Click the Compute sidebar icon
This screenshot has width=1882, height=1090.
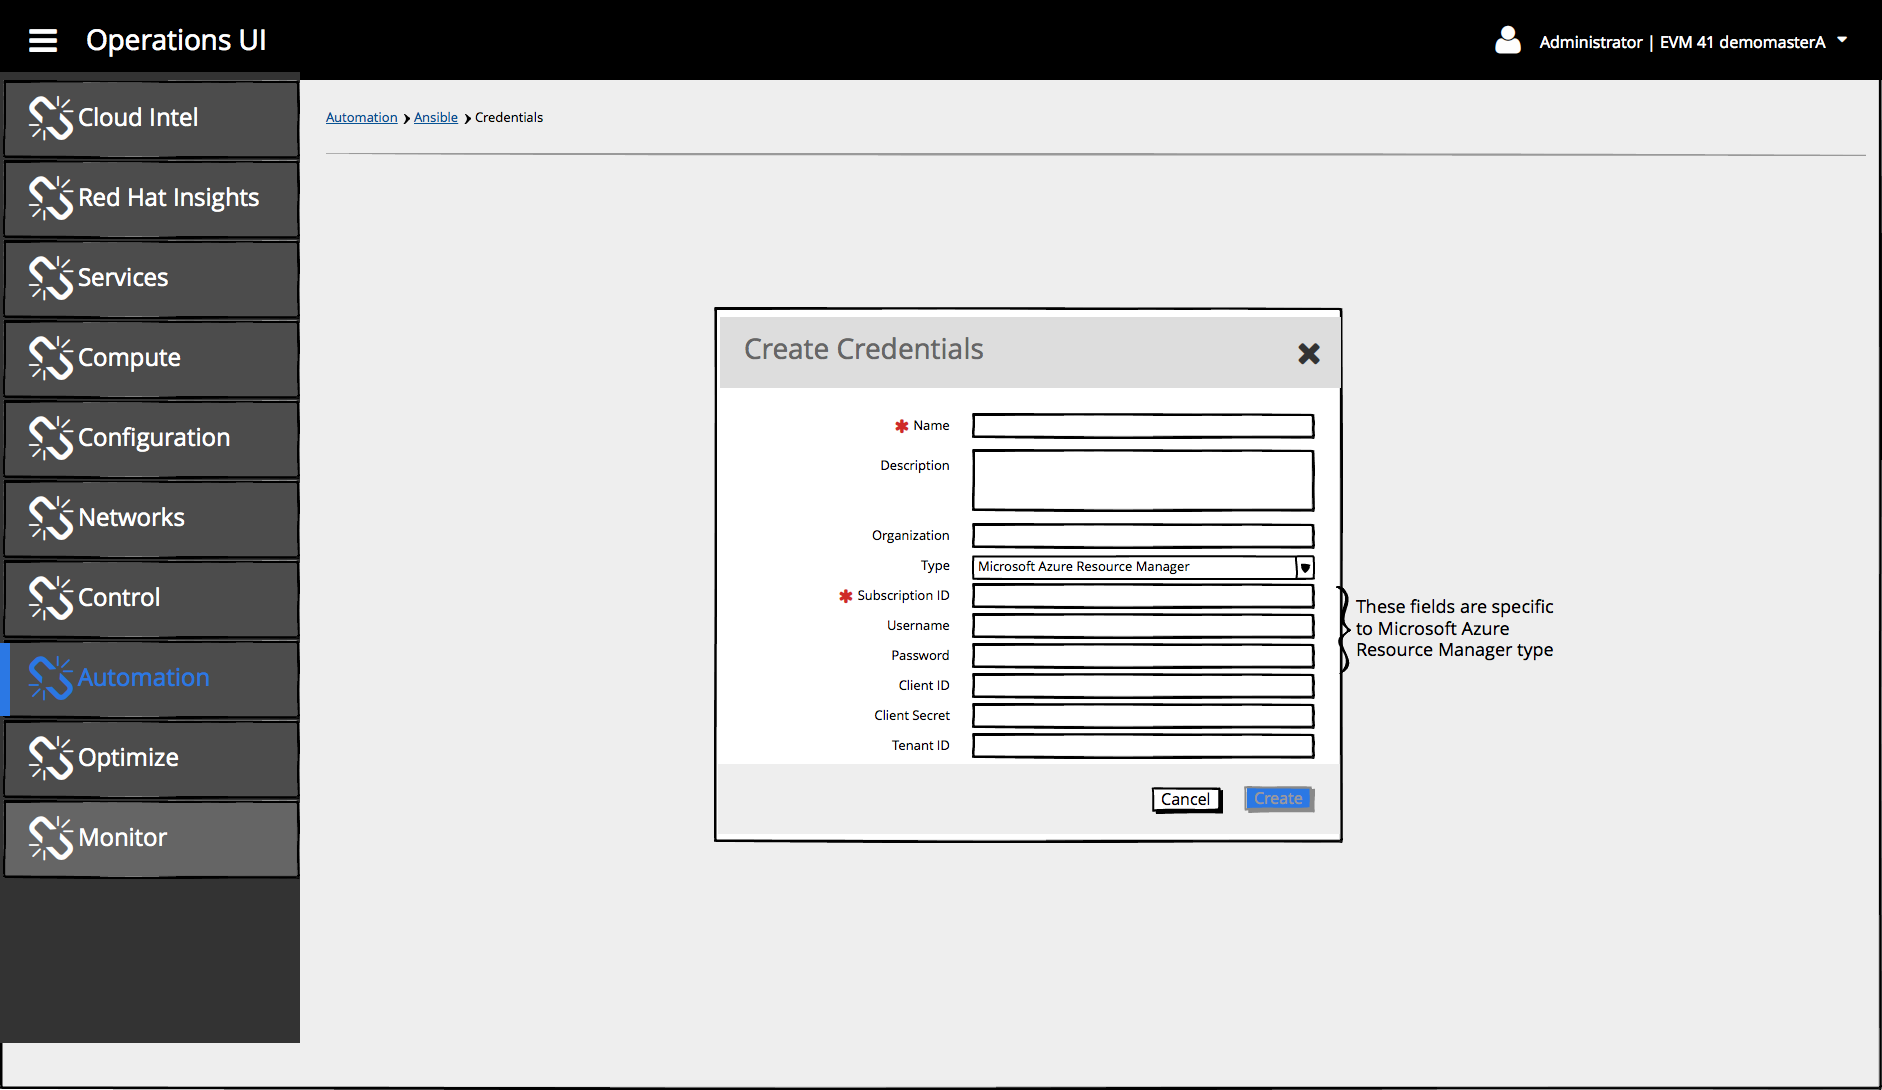[51, 358]
